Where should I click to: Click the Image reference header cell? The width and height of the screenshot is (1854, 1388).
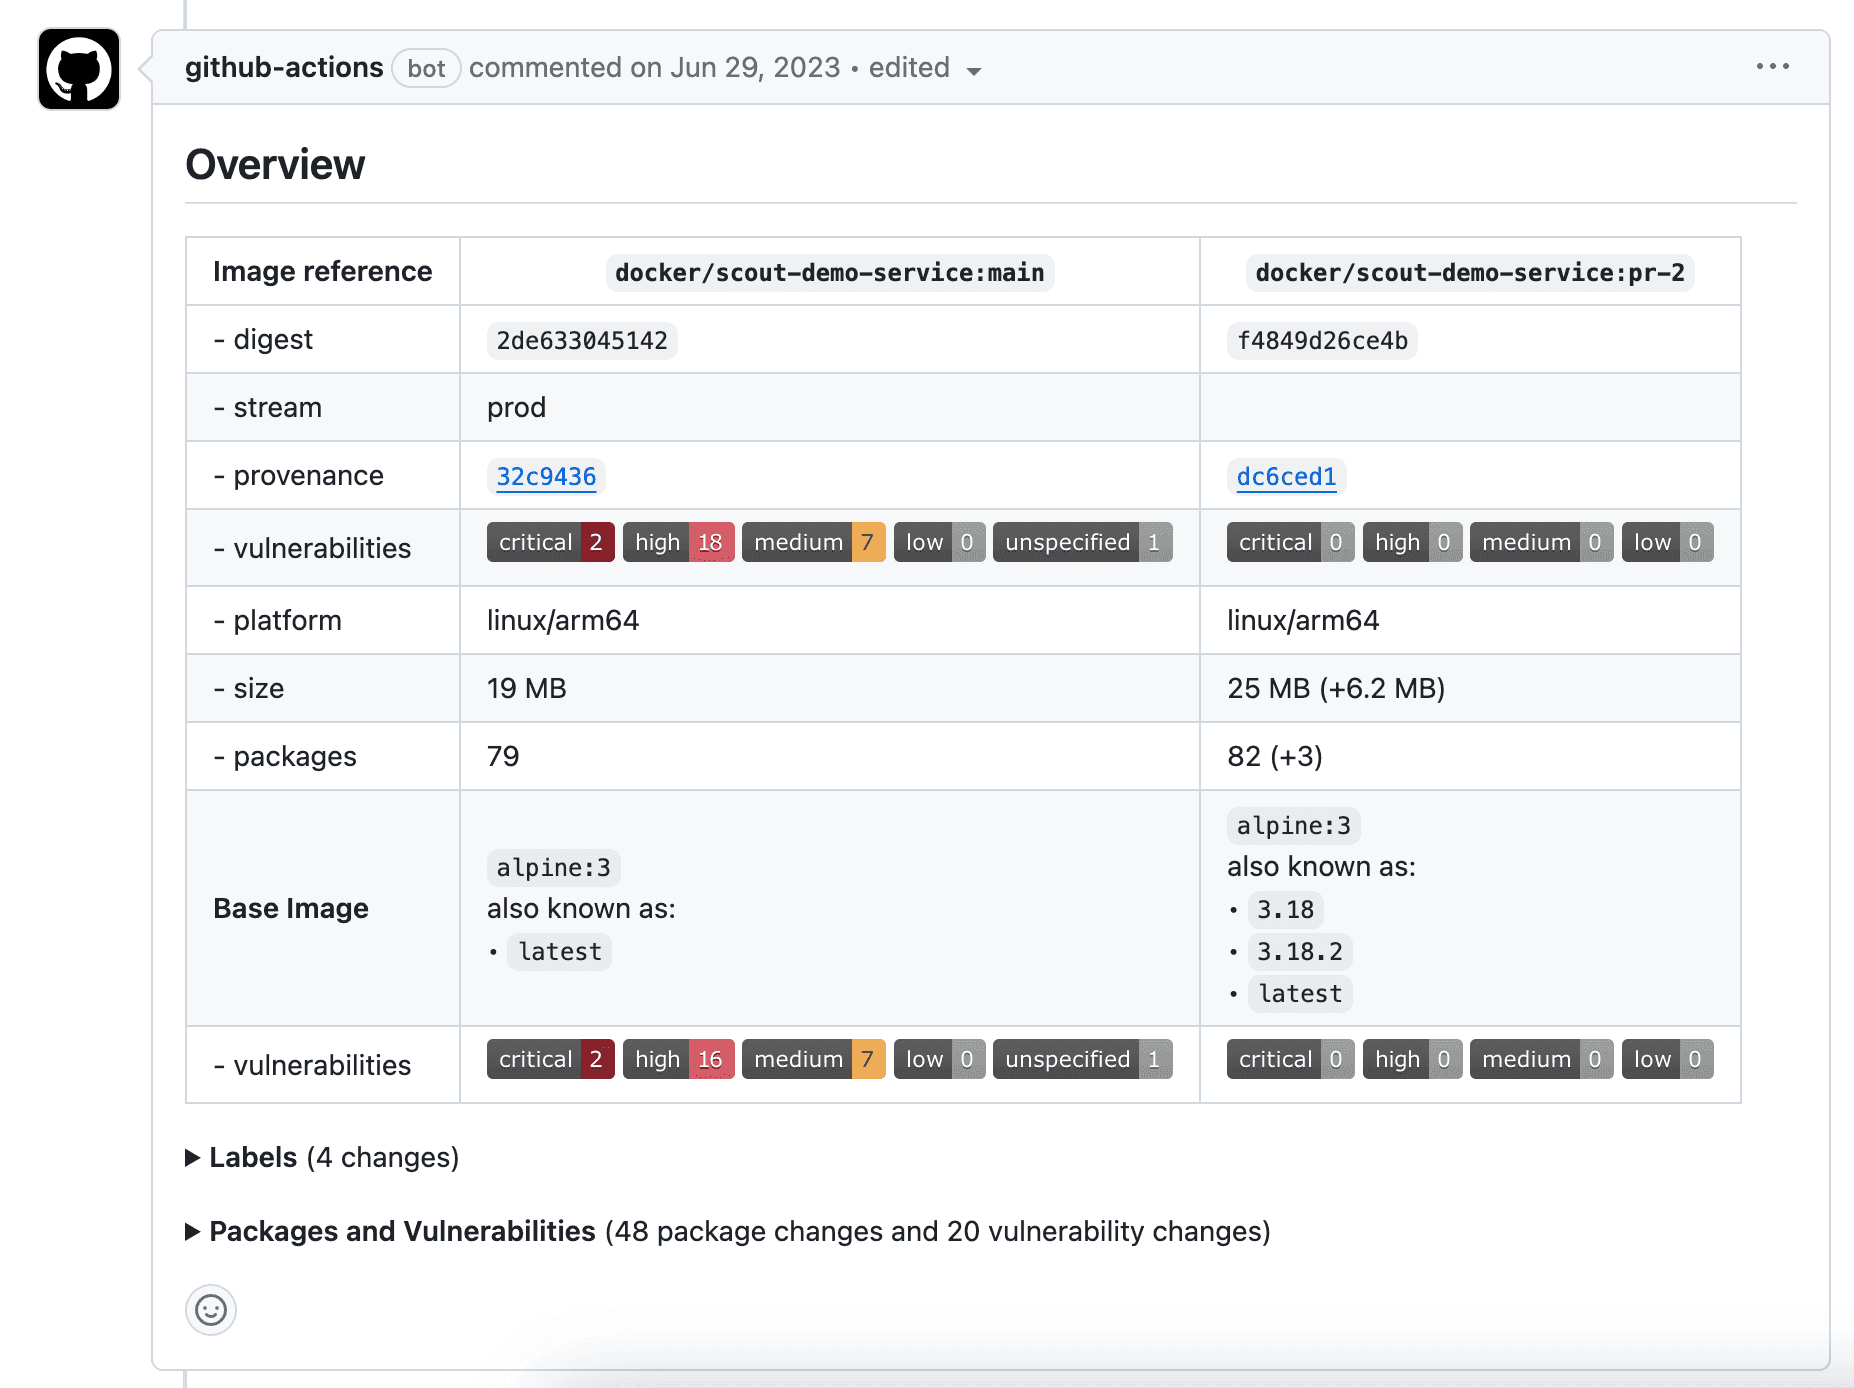click(323, 271)
